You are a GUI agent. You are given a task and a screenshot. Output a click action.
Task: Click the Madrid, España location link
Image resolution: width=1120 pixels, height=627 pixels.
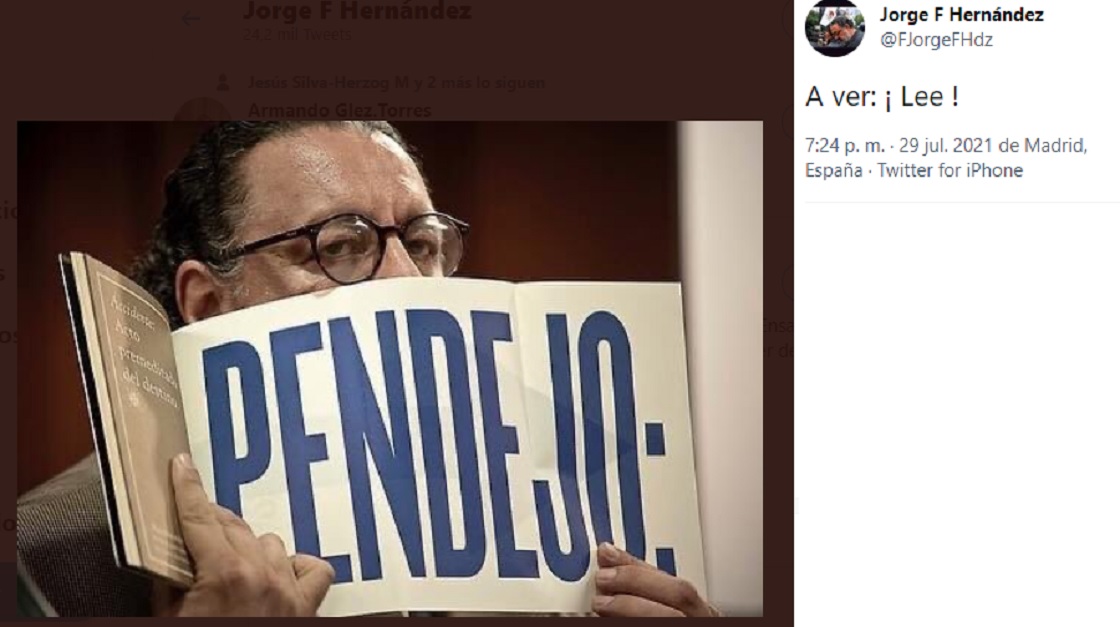tap(946, 158)
